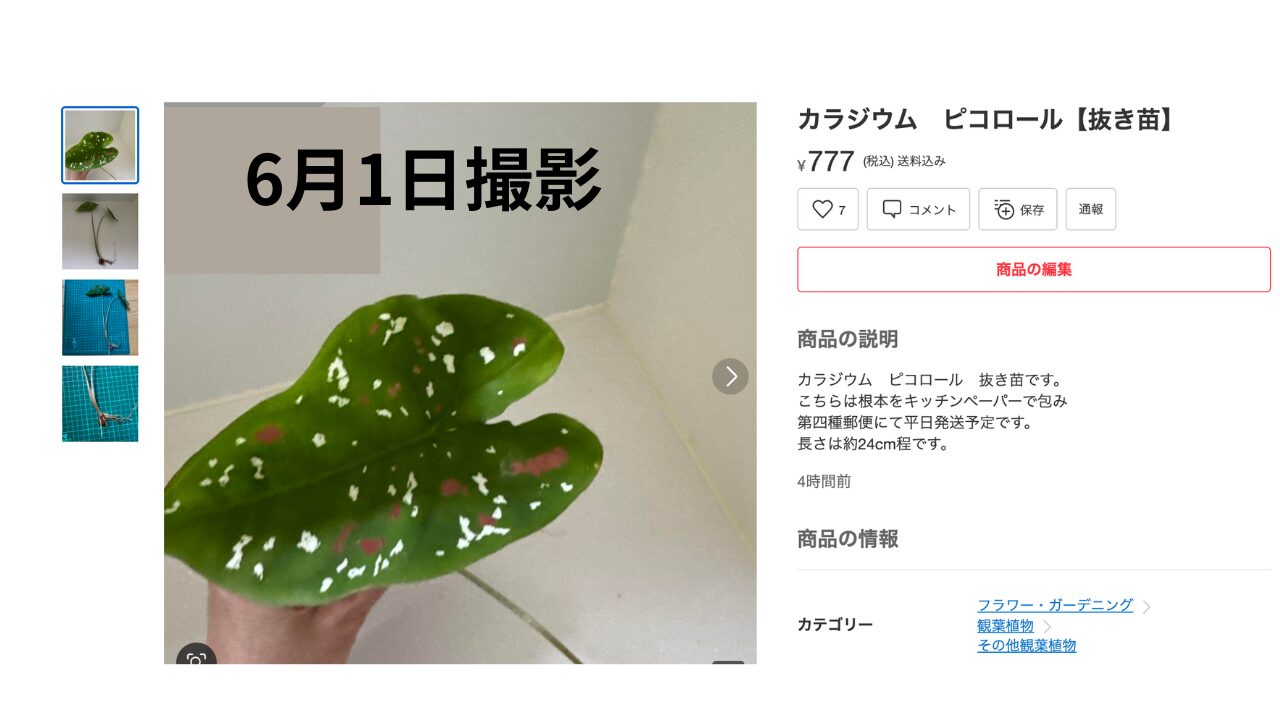Open 観葉植物 category link
The height and width of the screenshot is (720, 1280).
coord(1005,625)
